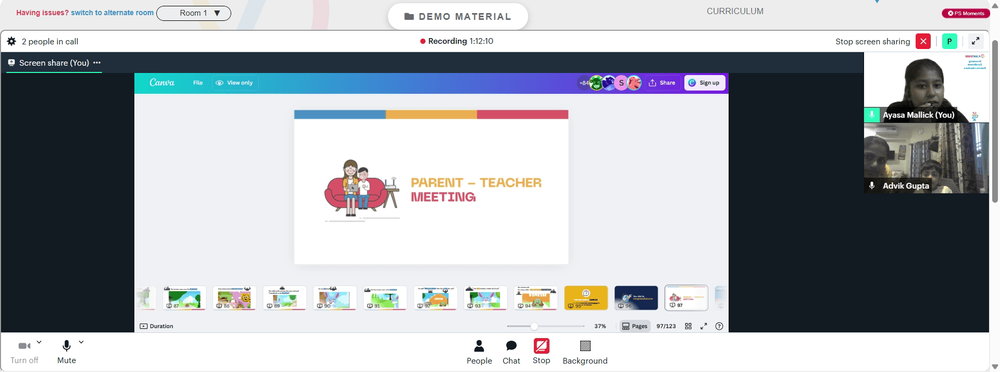1000x372 pixels.
Task: Click the parent and child sofa illustration
Action: [362, 190]
